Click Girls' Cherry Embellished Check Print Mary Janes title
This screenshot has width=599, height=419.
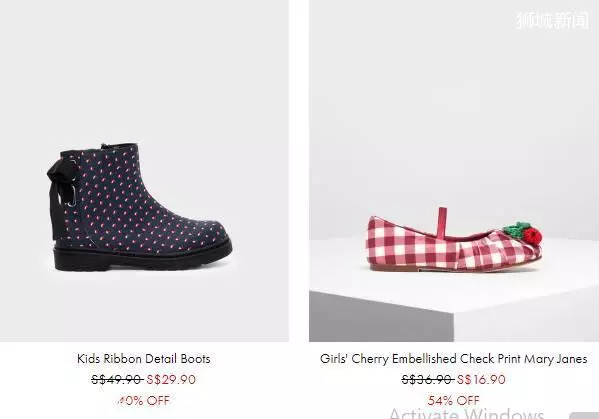pos(453,359)
